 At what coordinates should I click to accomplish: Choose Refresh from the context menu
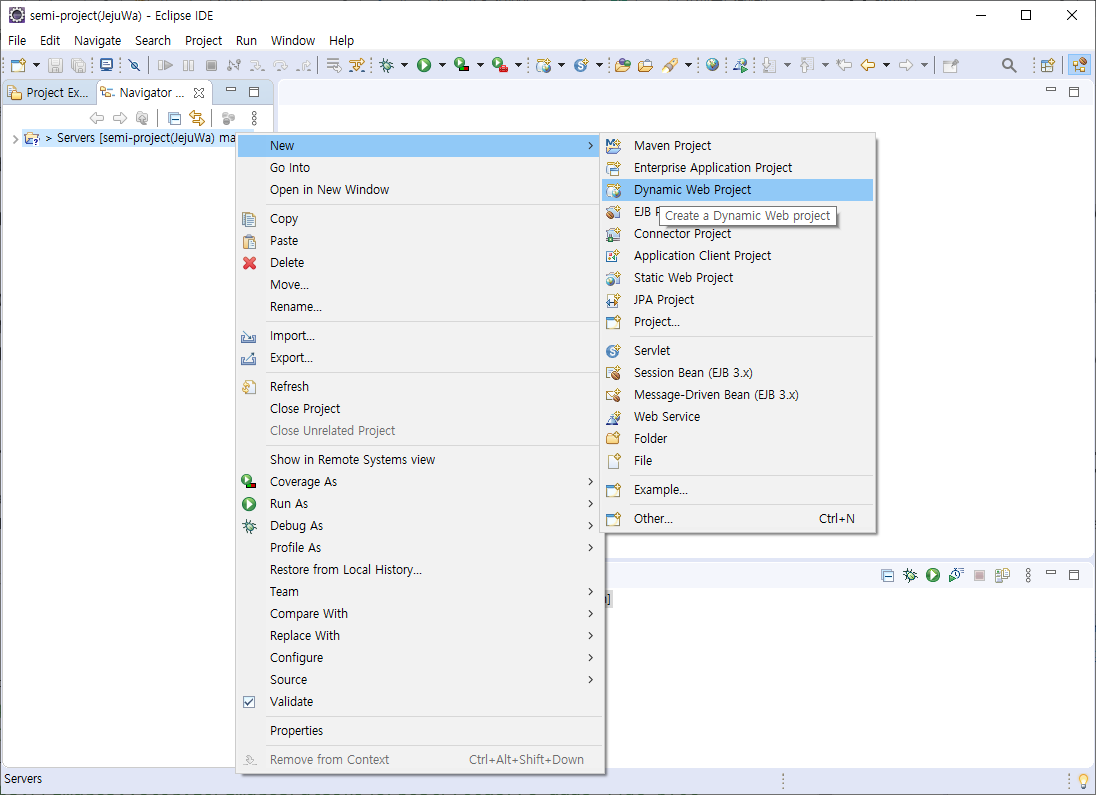[x=419, y=387]
